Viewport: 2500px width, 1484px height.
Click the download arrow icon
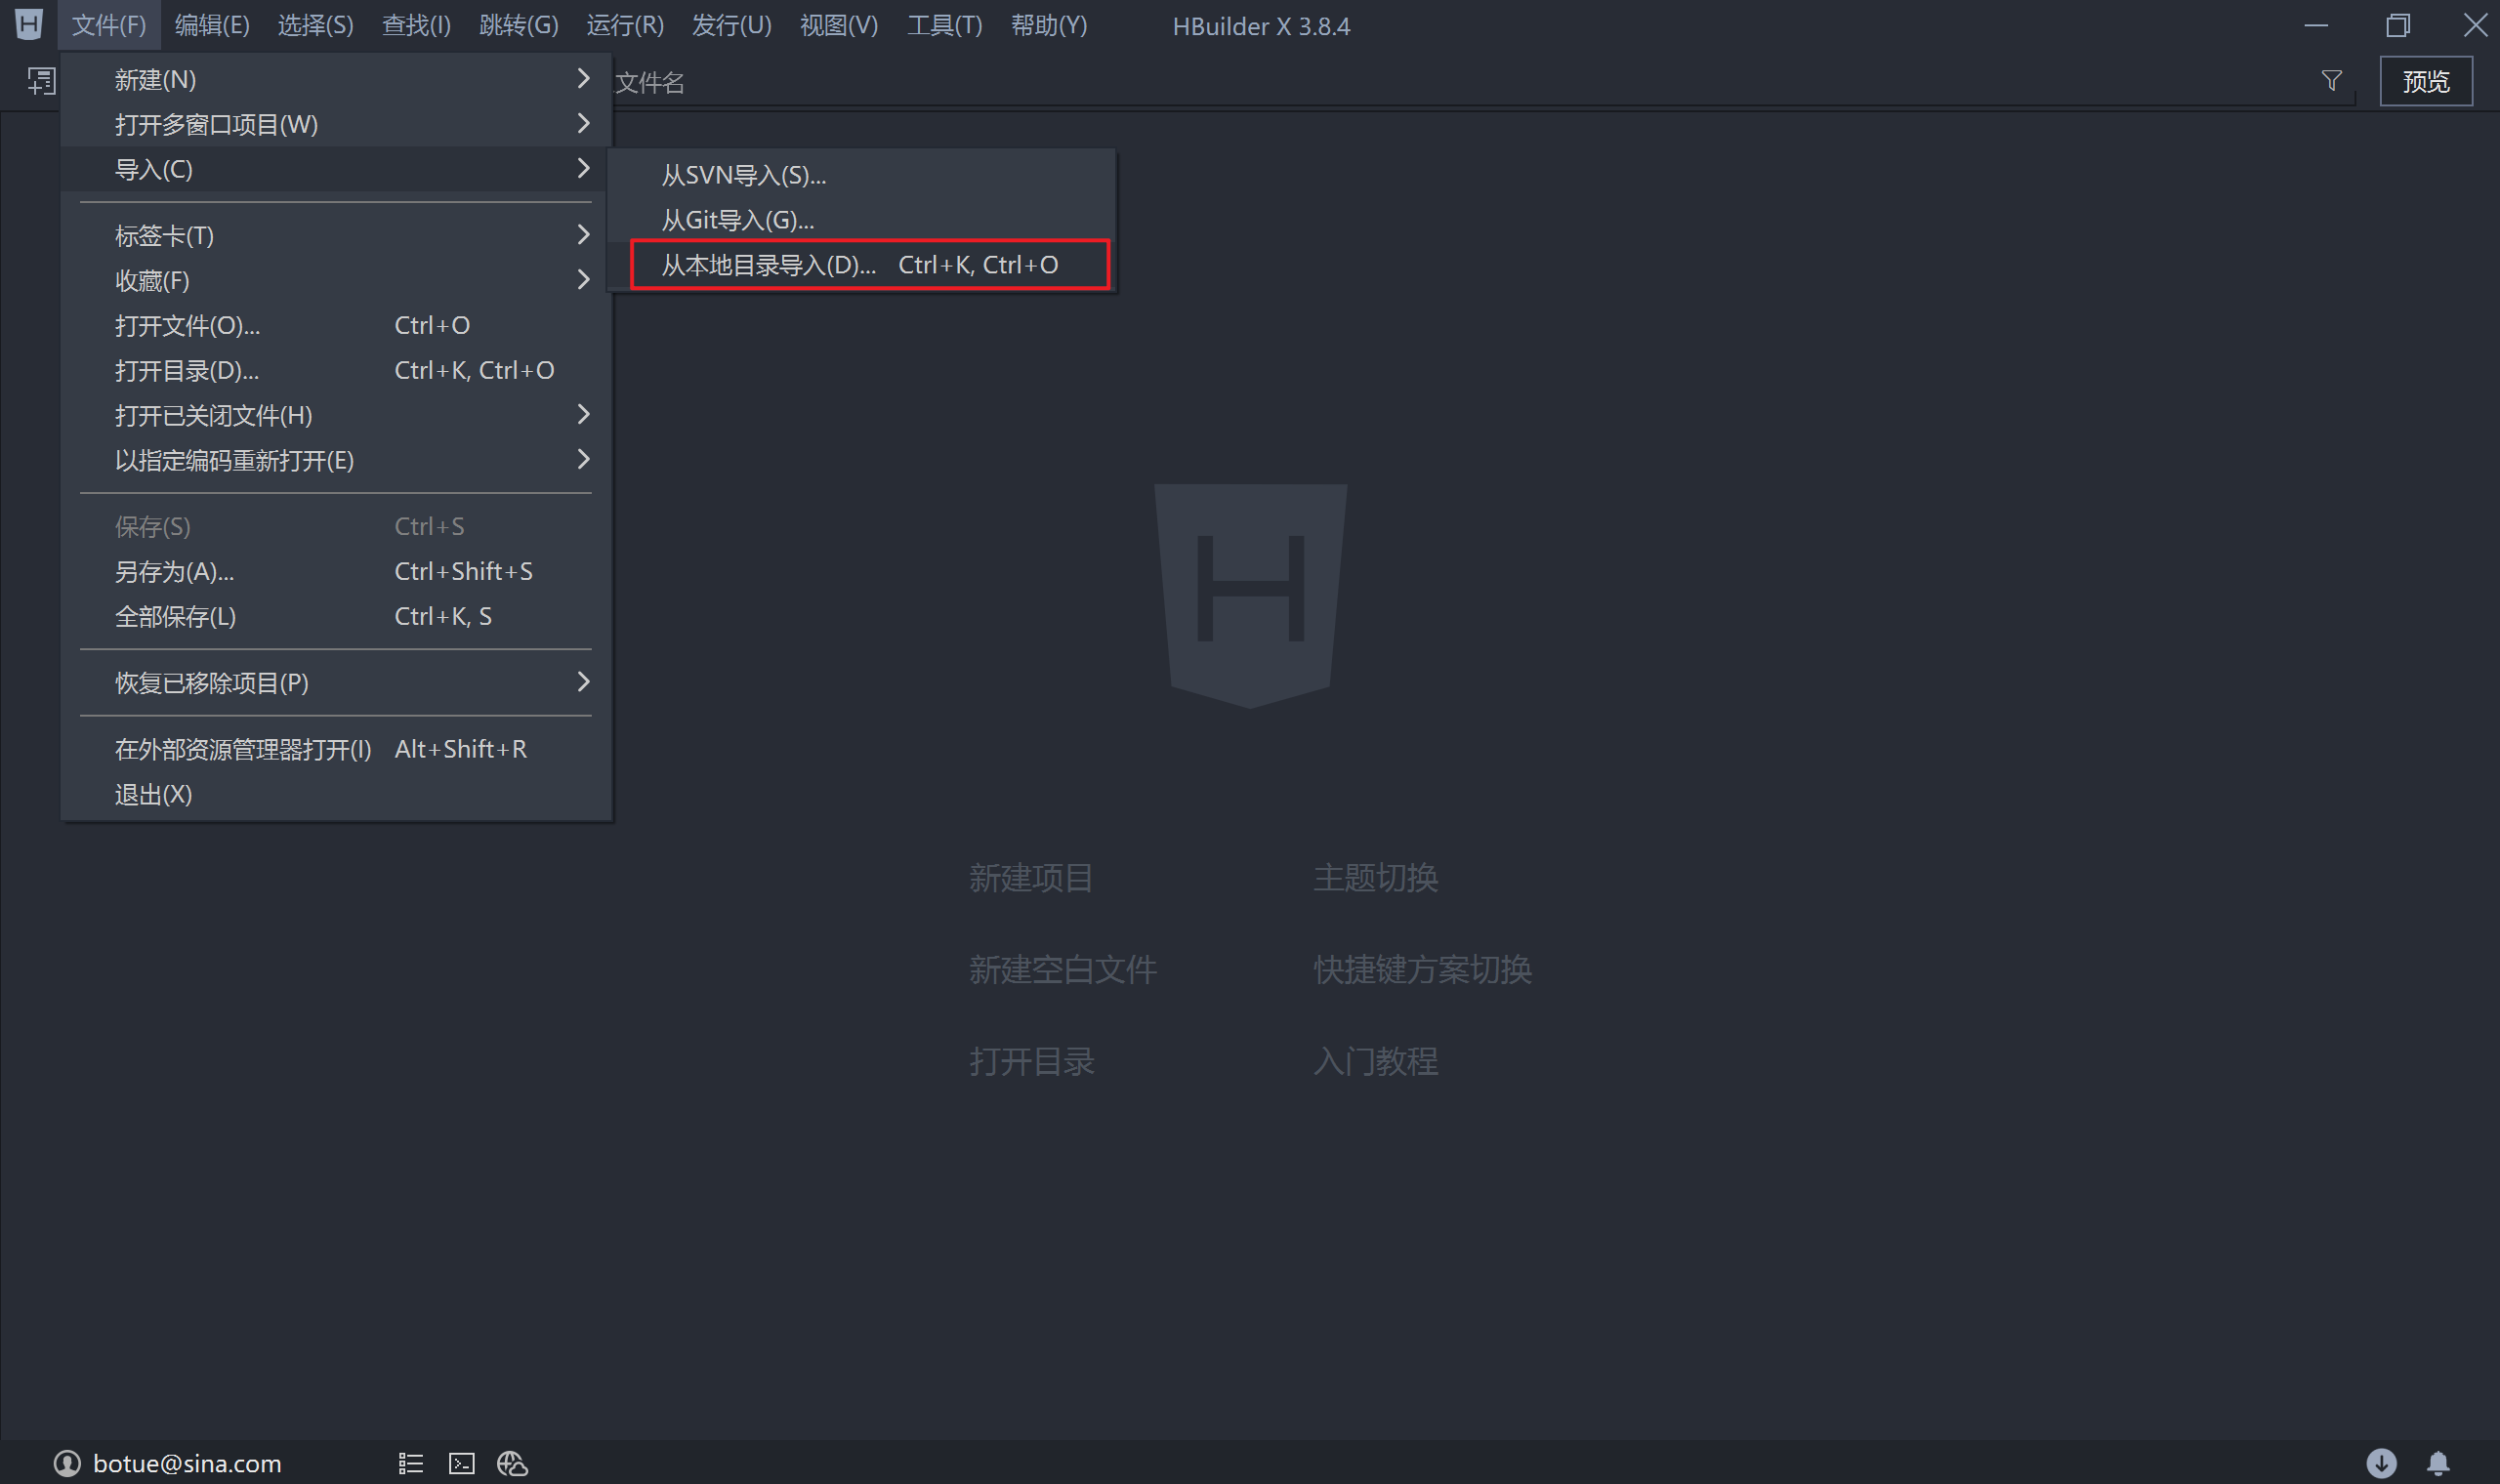(x=2381, y=1464)
